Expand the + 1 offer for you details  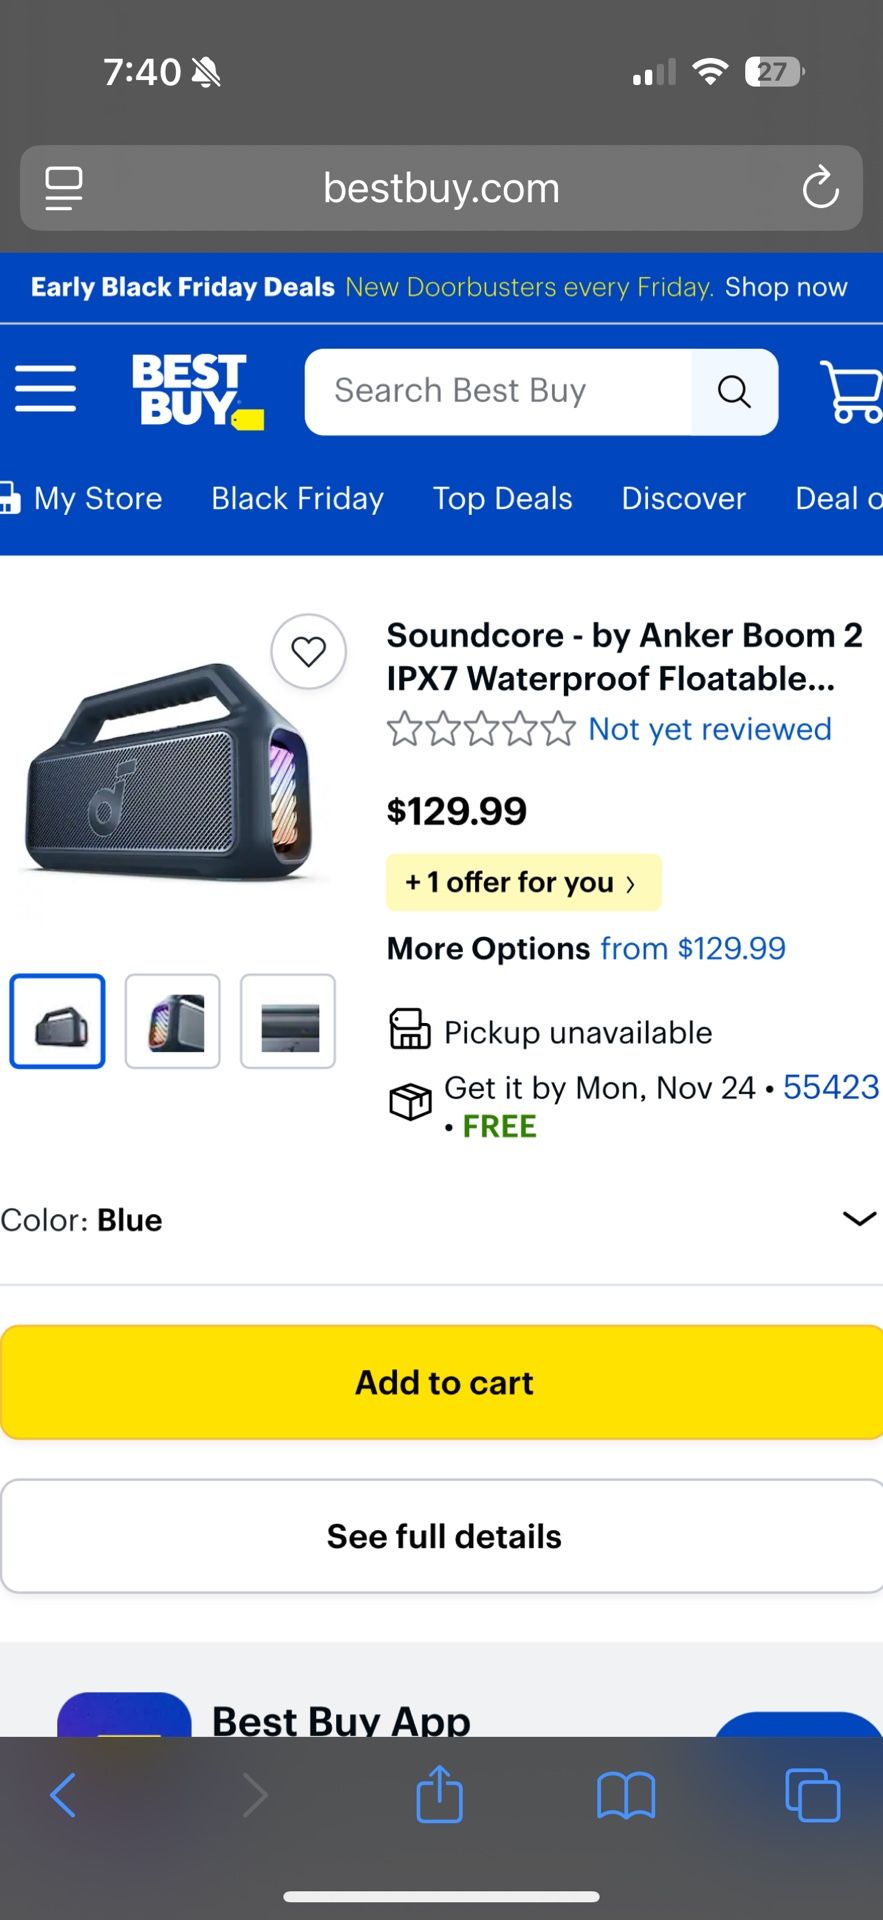[523, 882]
